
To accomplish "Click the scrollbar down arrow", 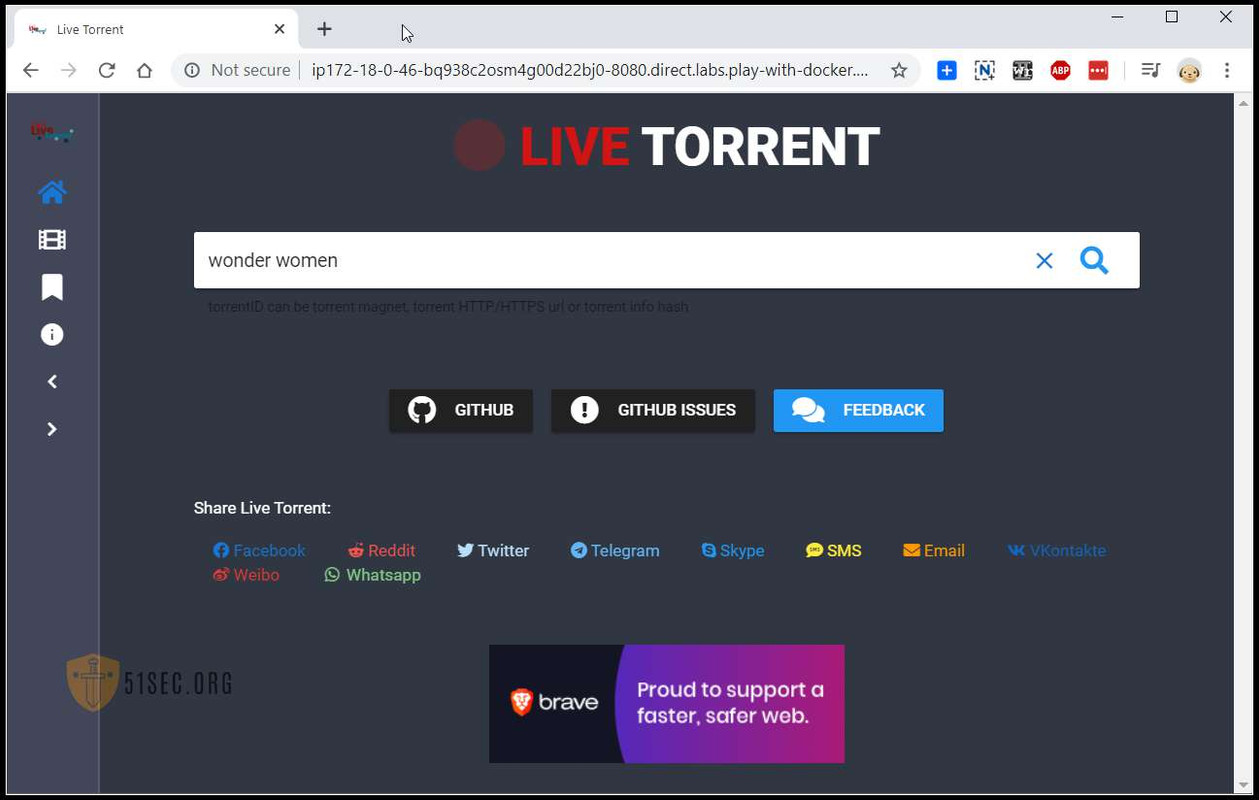I will coord(1244,786).
